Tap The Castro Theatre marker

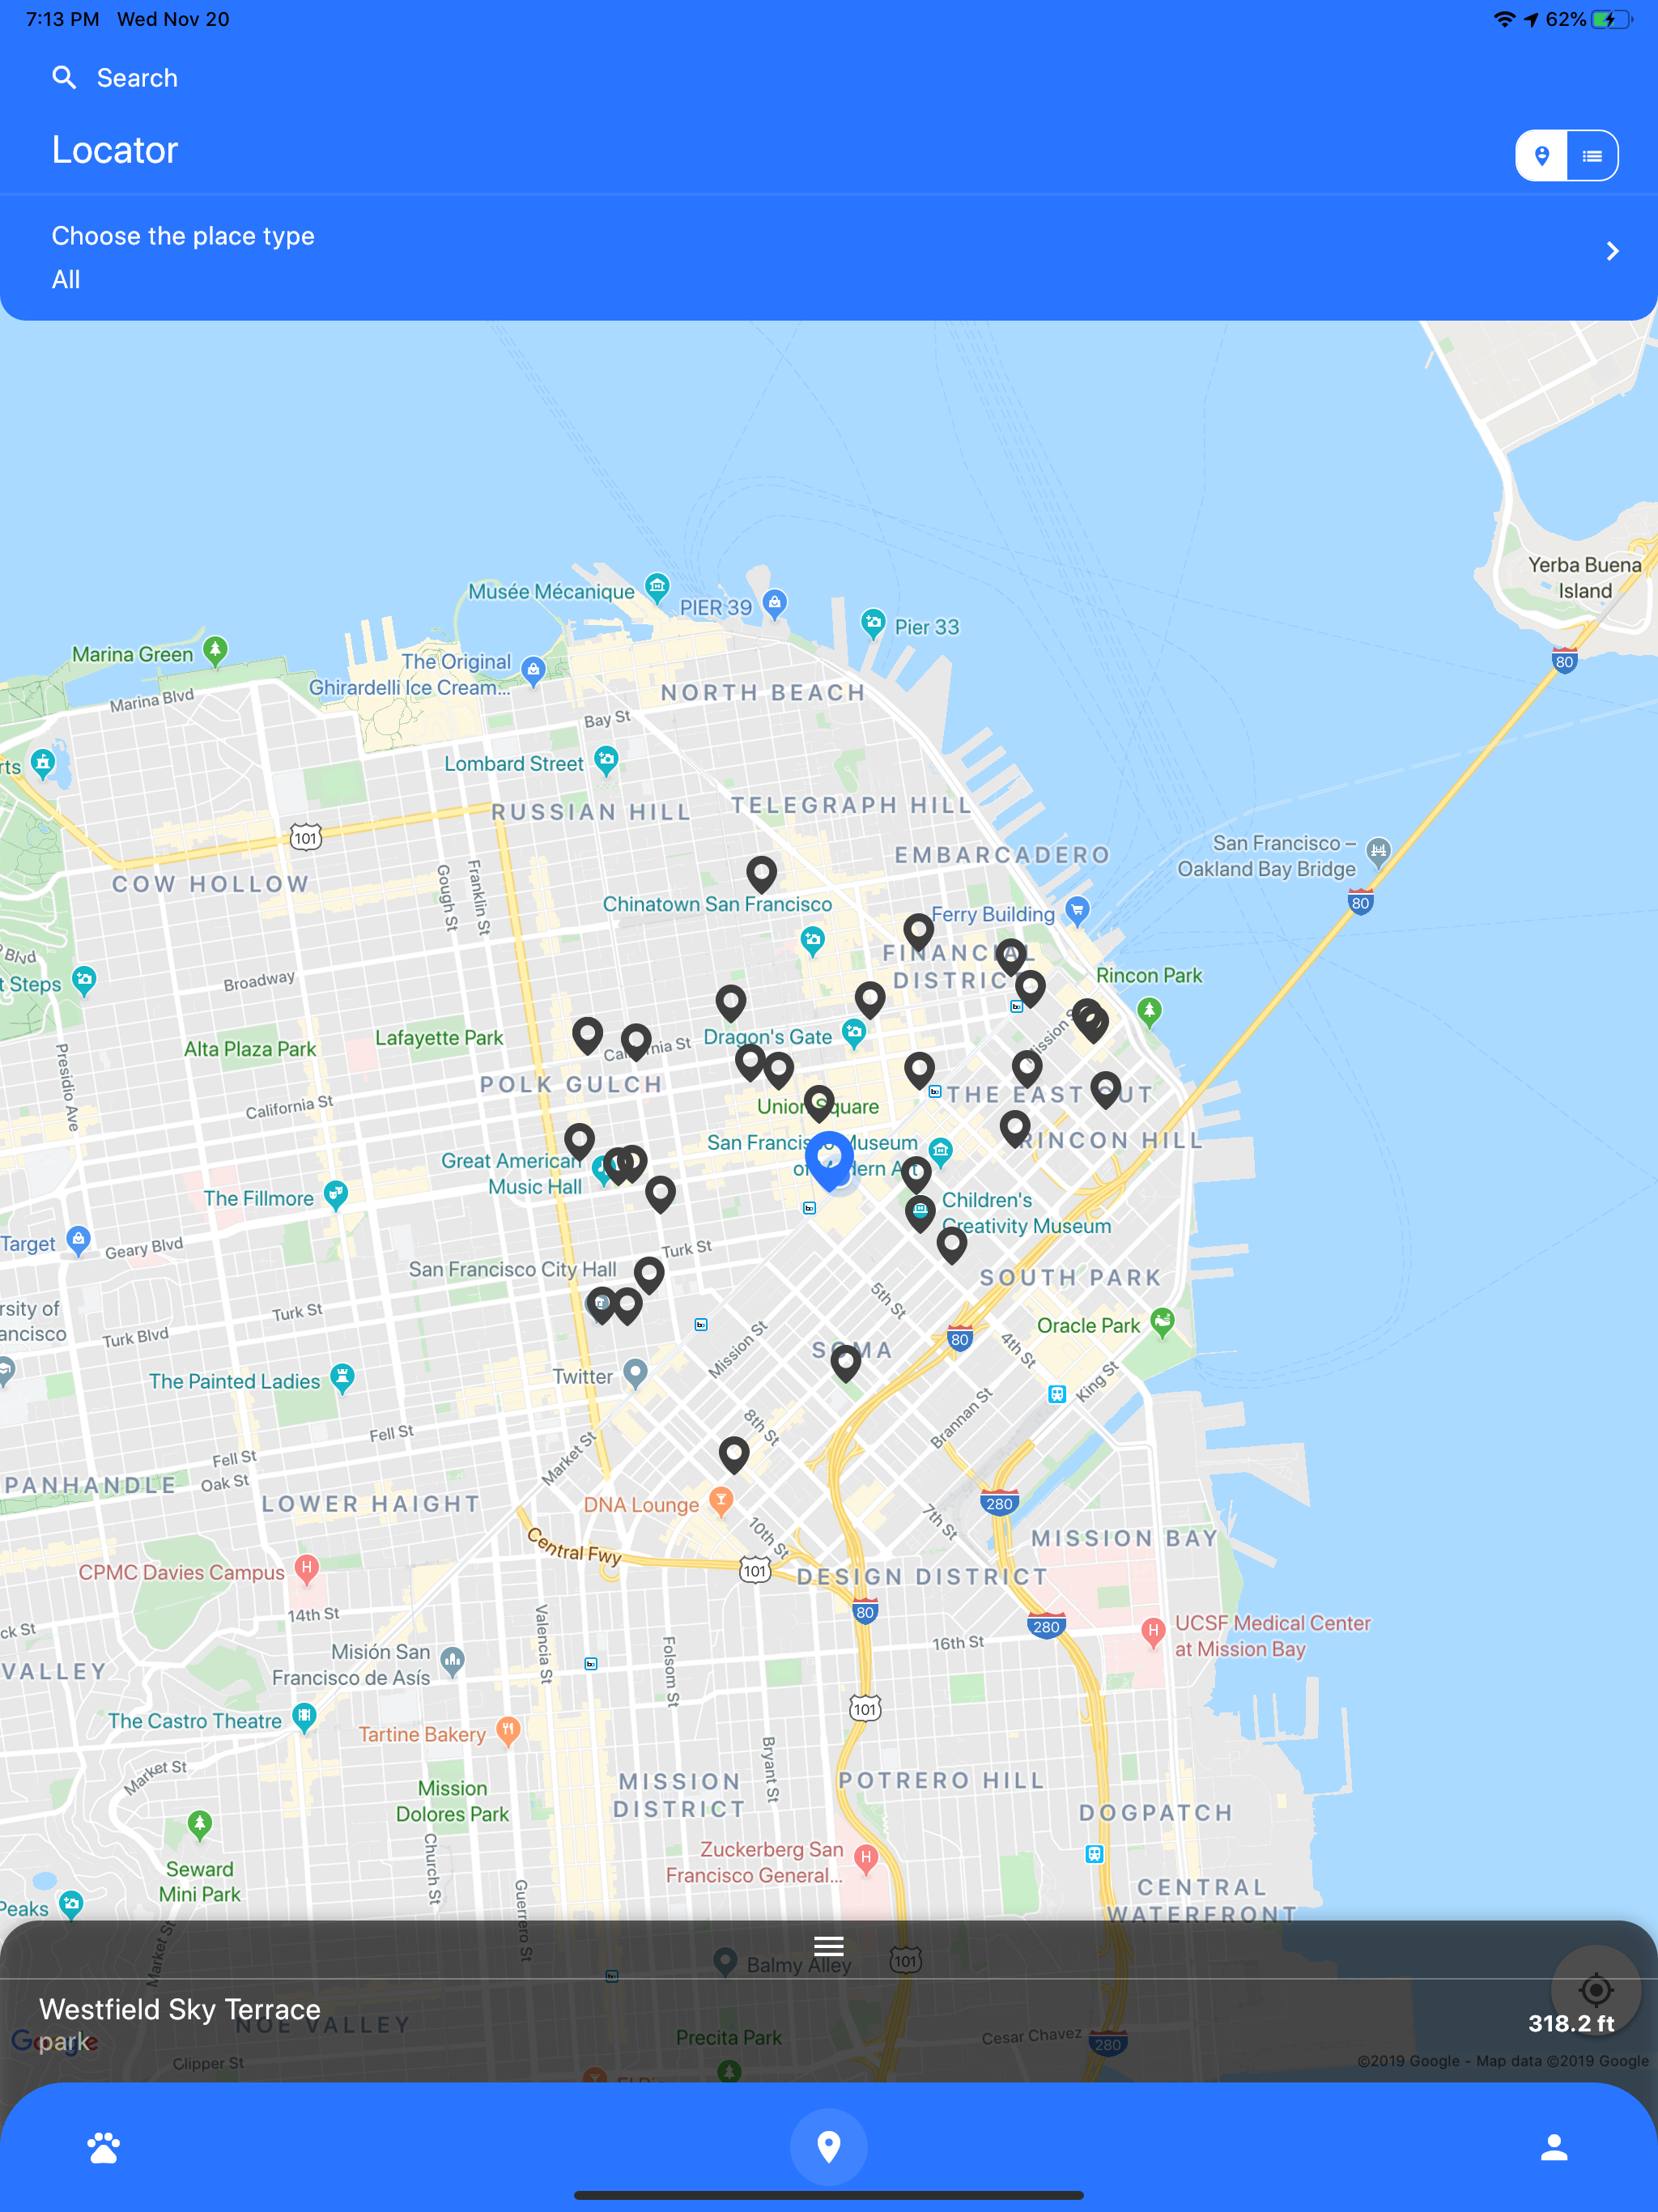pyautogui.click(x=304, y=1718)
